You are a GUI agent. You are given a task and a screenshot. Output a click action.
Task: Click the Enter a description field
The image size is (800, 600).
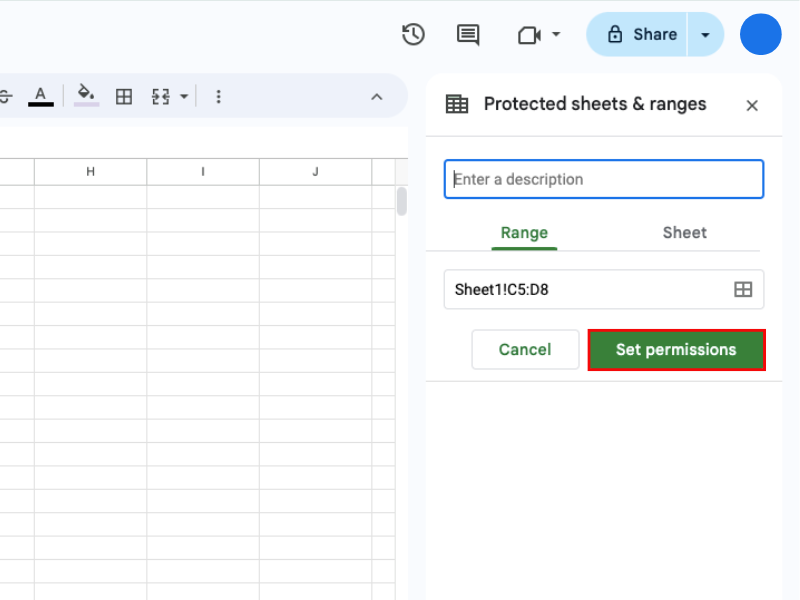pos(603,180)
